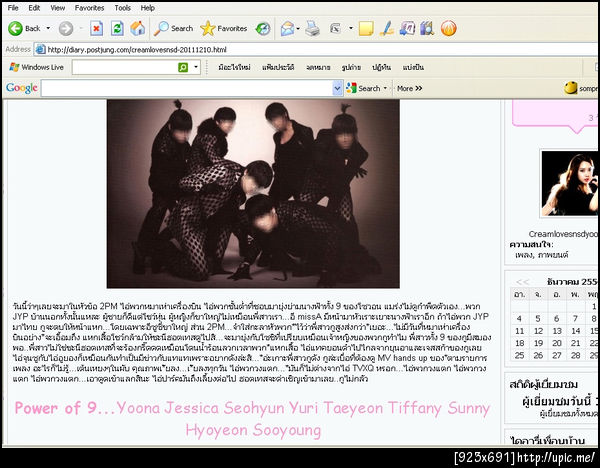Open Favorites star button
The height and width of the screenshot is (468, 600).
pyautogui.click(x=224, y=28)
